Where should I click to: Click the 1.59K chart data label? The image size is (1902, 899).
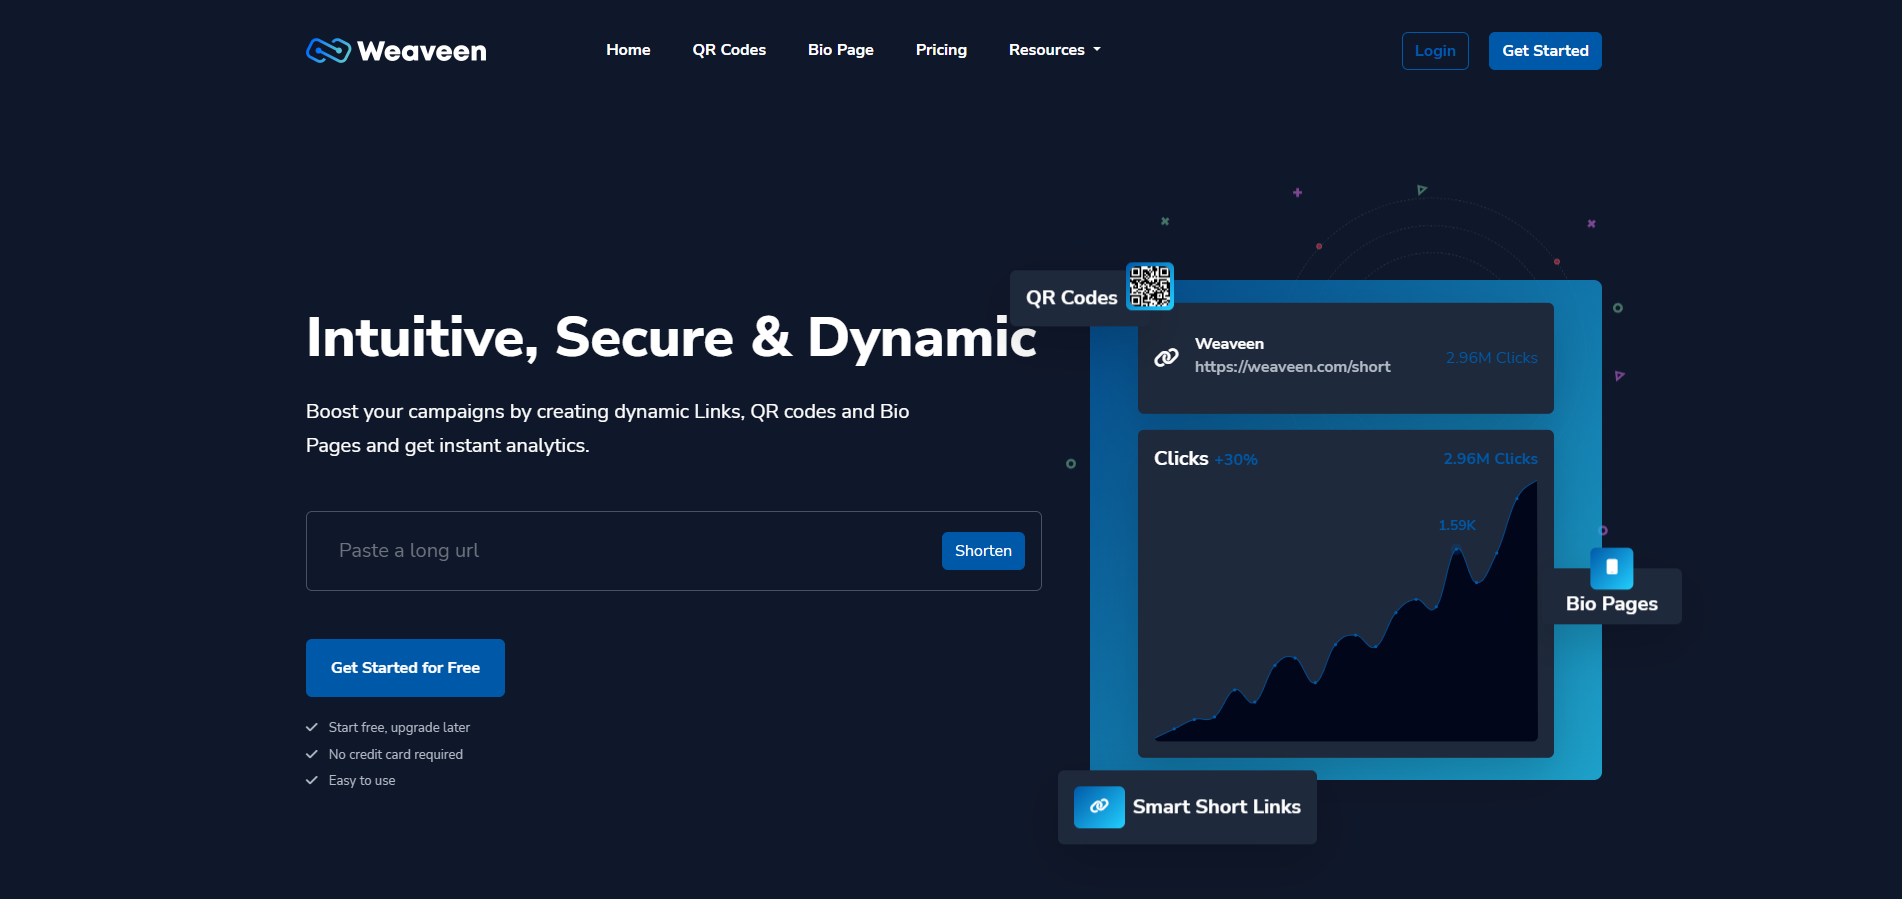coord(1457,525)
